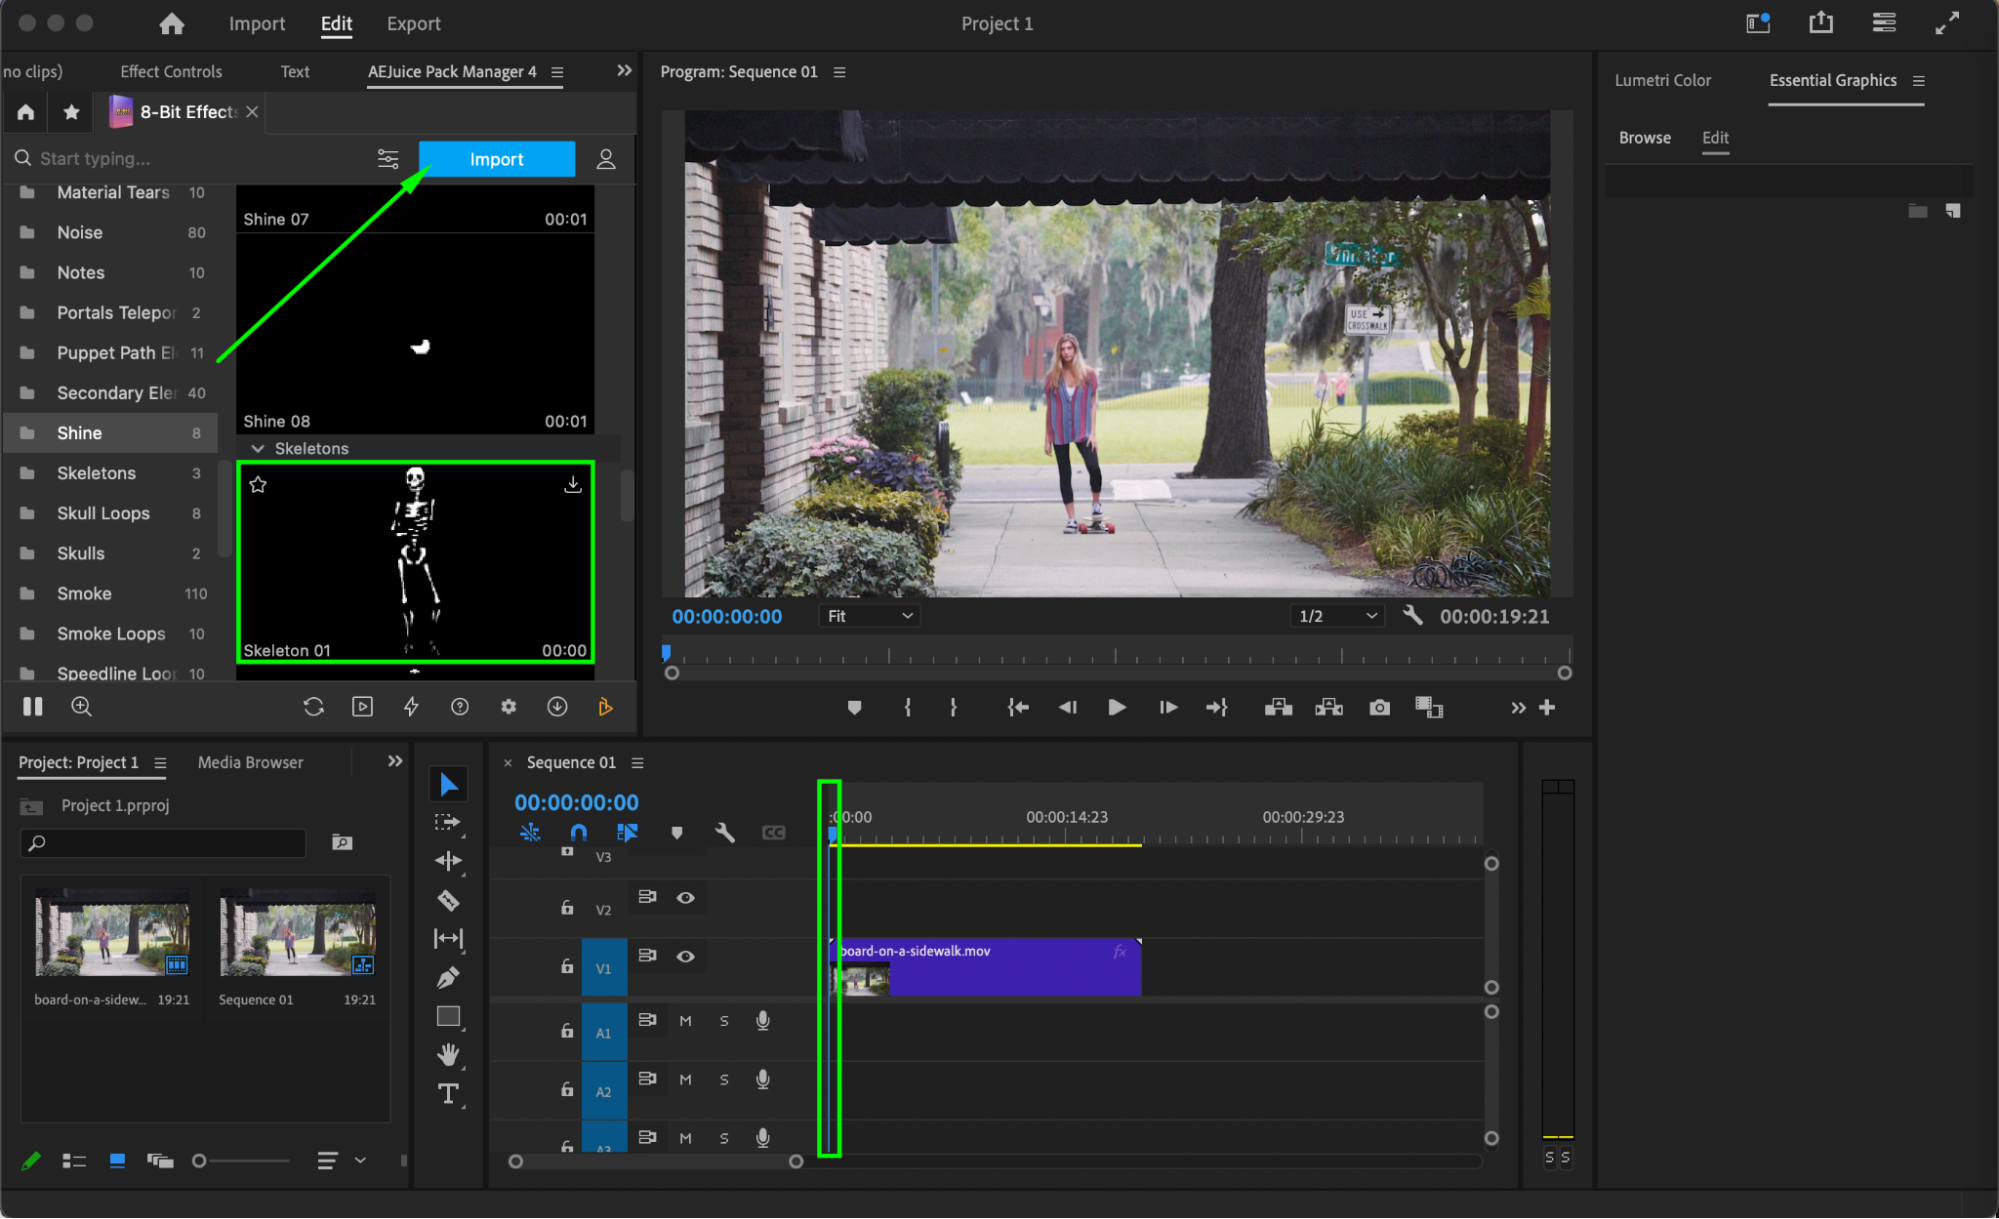Click the download icon on Skeleton 01
The image size is (1999, 1219).
tap(572, 485)
